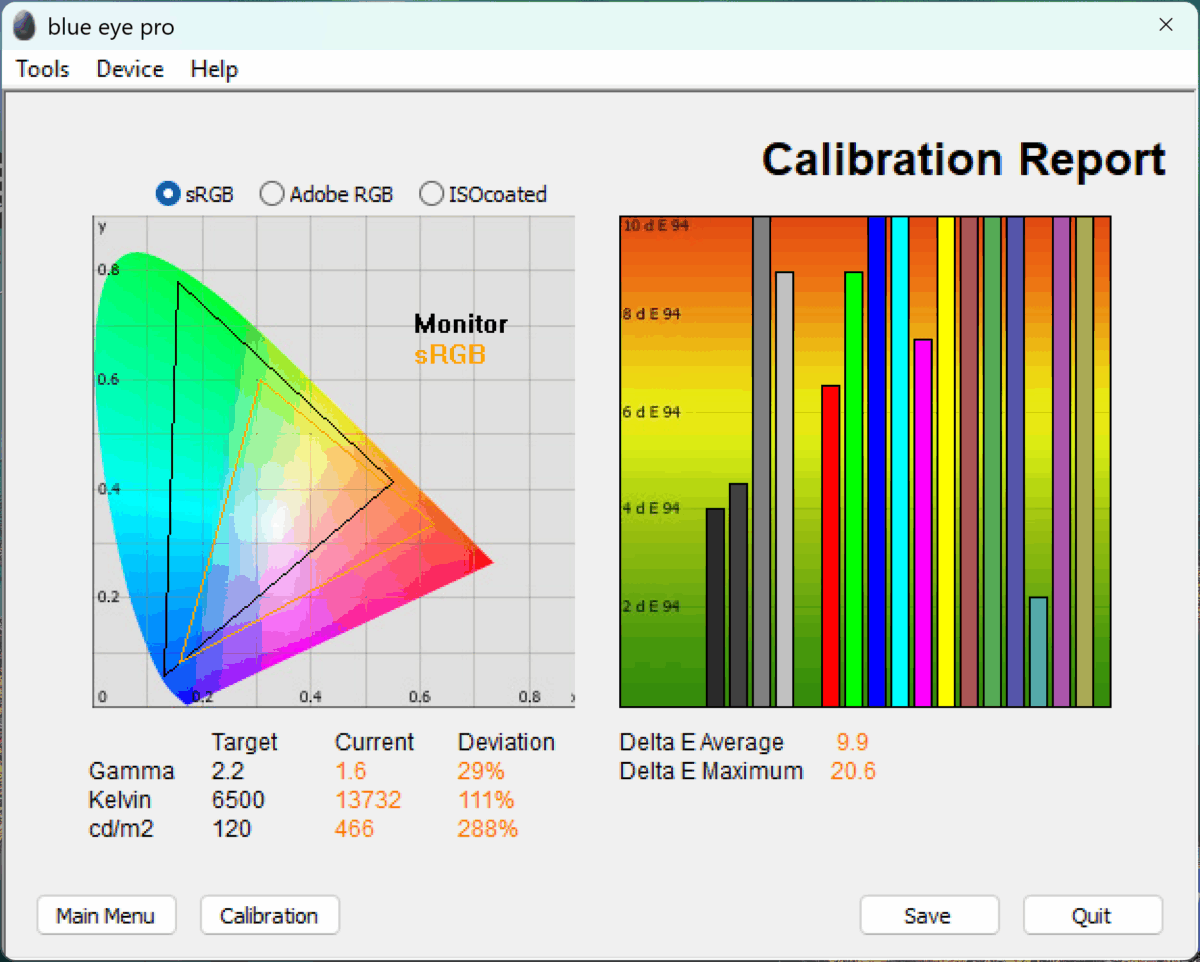Open the Help menu
Viewport: 1200px width, 962px height.
click(x=214, y=69)
